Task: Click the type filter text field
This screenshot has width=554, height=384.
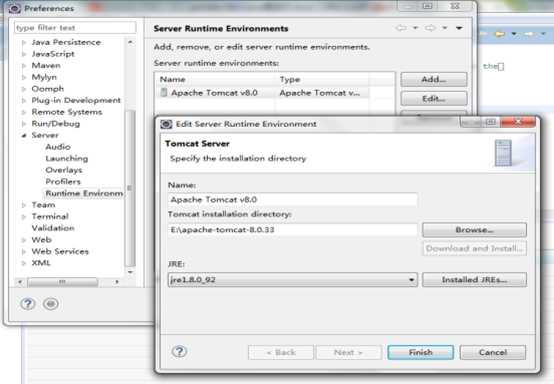Action: pos(75,28)
